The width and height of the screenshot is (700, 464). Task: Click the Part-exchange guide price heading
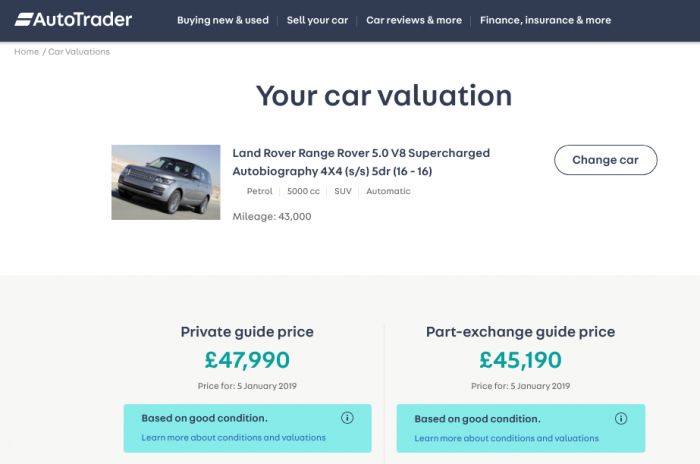pyautogui.click(x=521, y=332)
